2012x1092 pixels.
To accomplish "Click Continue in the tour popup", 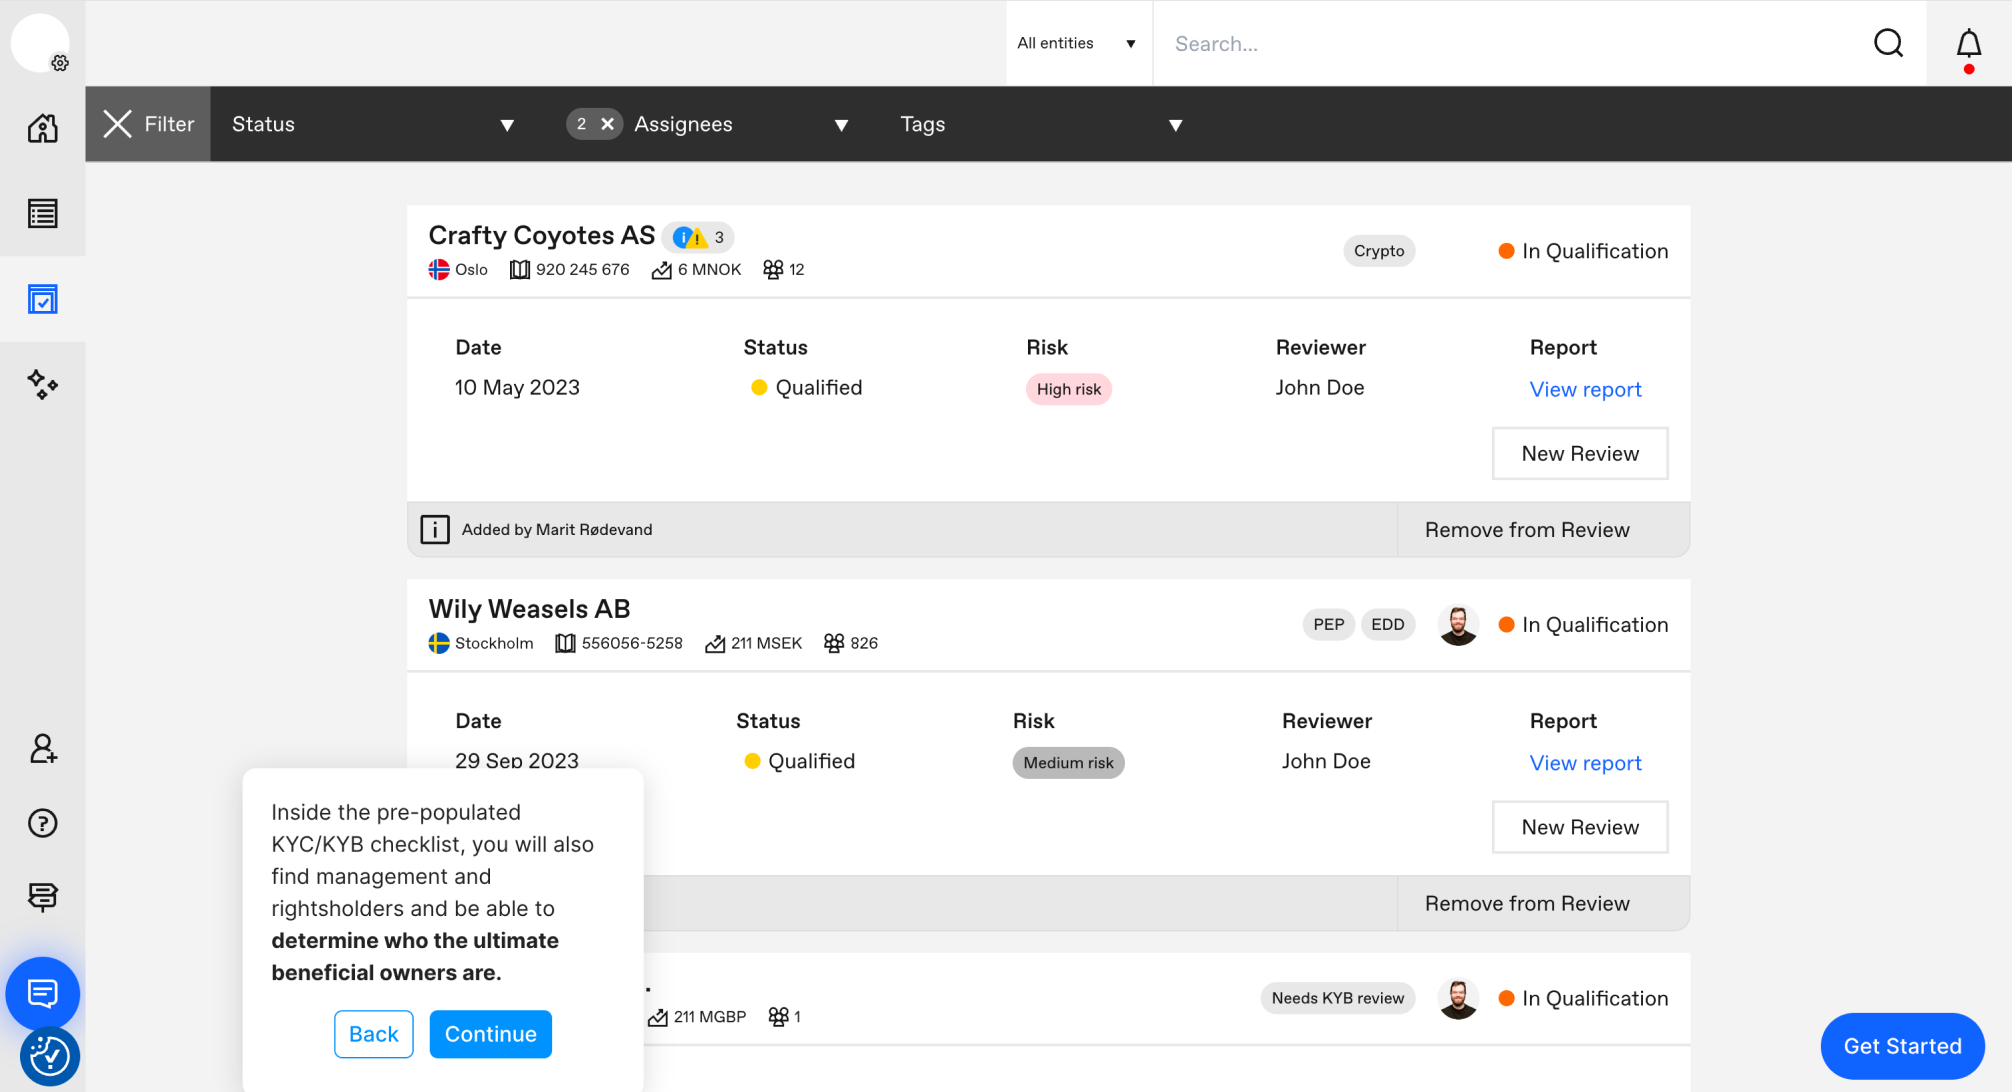I will [490, 1034].
